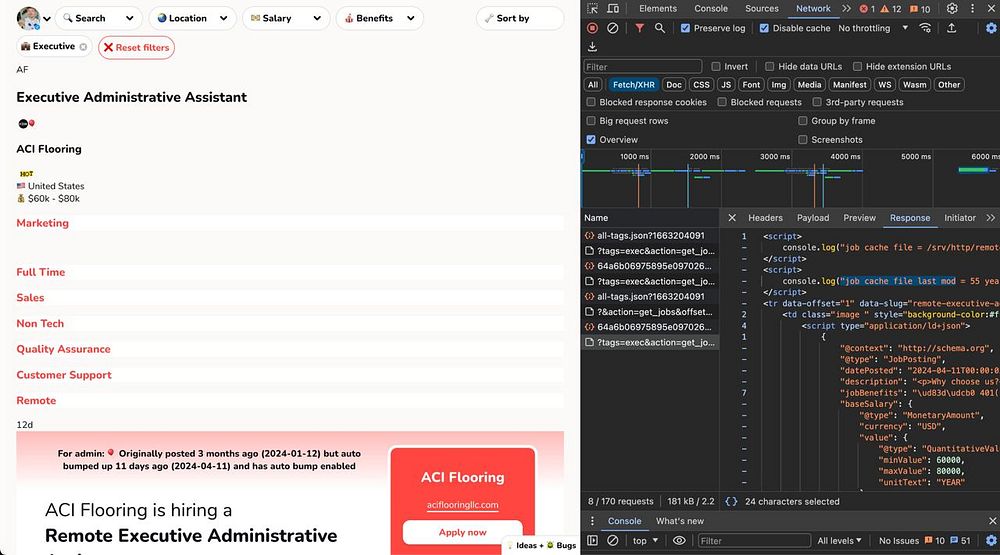Screen dimensions: 1000x555
Task: Check Hide data URLs
Action: pyautogui.click(x=770, y=66)
